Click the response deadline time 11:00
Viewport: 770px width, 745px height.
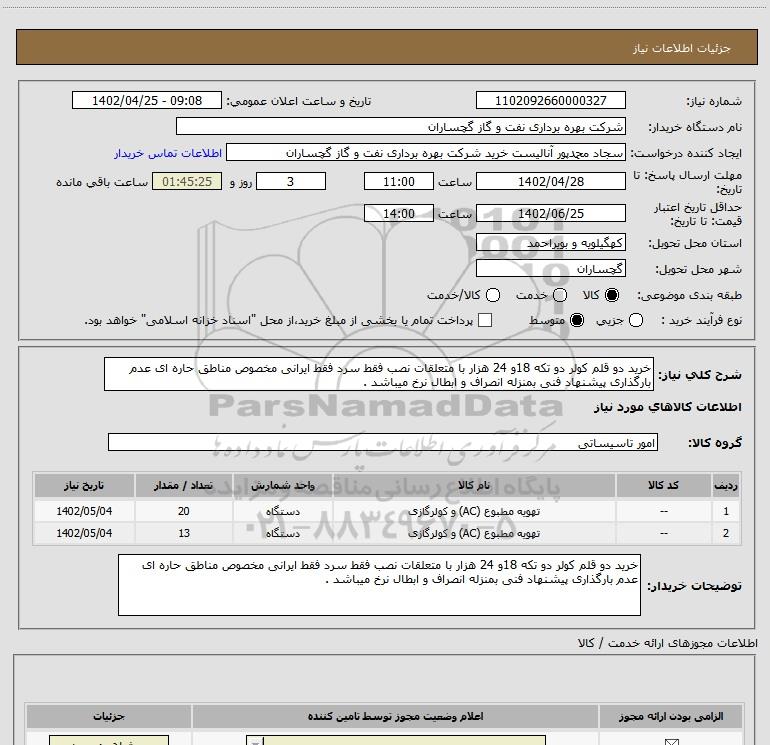pos(399,182)
